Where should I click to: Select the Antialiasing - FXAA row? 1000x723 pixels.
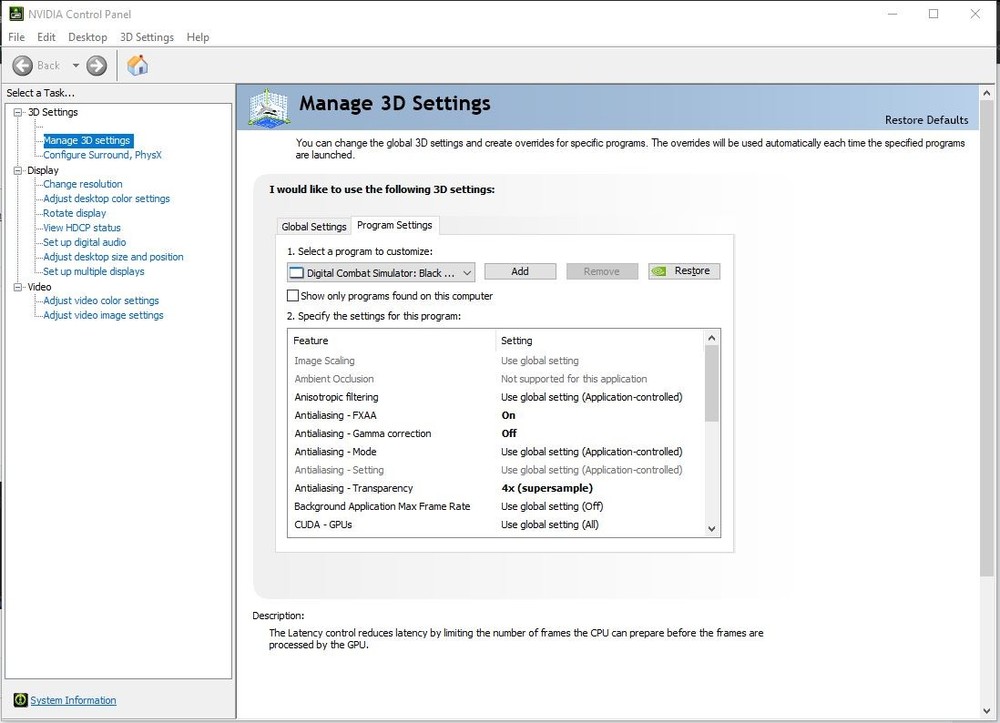coord(496,415)
